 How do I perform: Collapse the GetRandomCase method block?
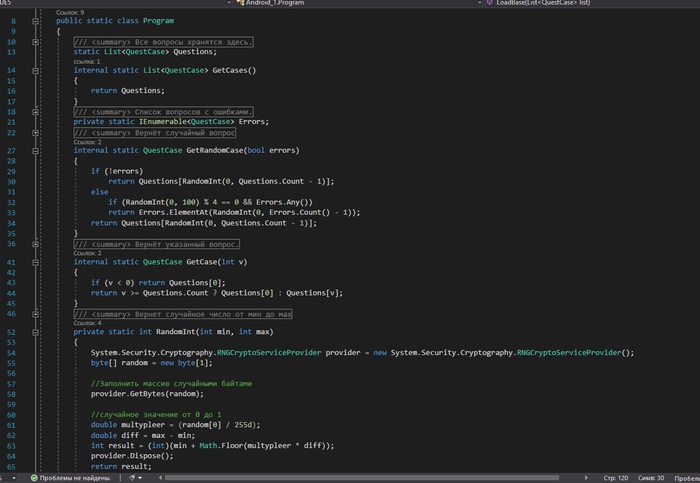point(37,150)
